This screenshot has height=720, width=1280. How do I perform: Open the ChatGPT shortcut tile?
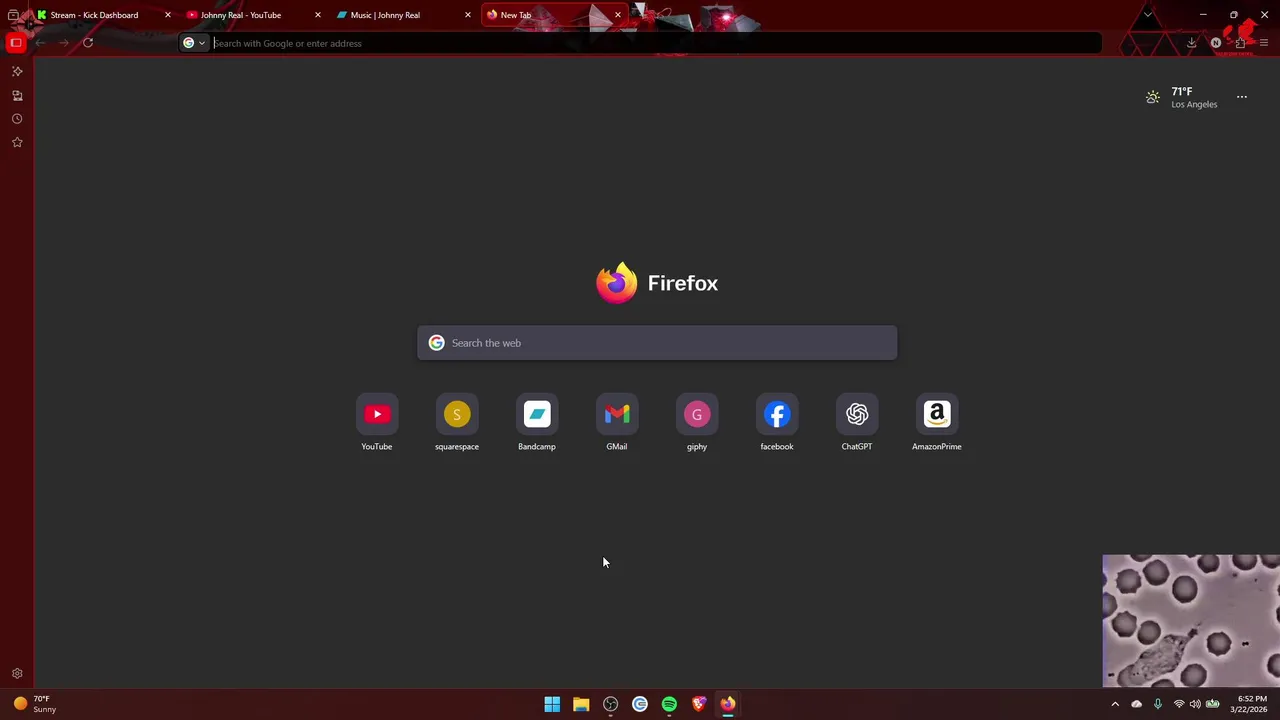coord(857,423)
